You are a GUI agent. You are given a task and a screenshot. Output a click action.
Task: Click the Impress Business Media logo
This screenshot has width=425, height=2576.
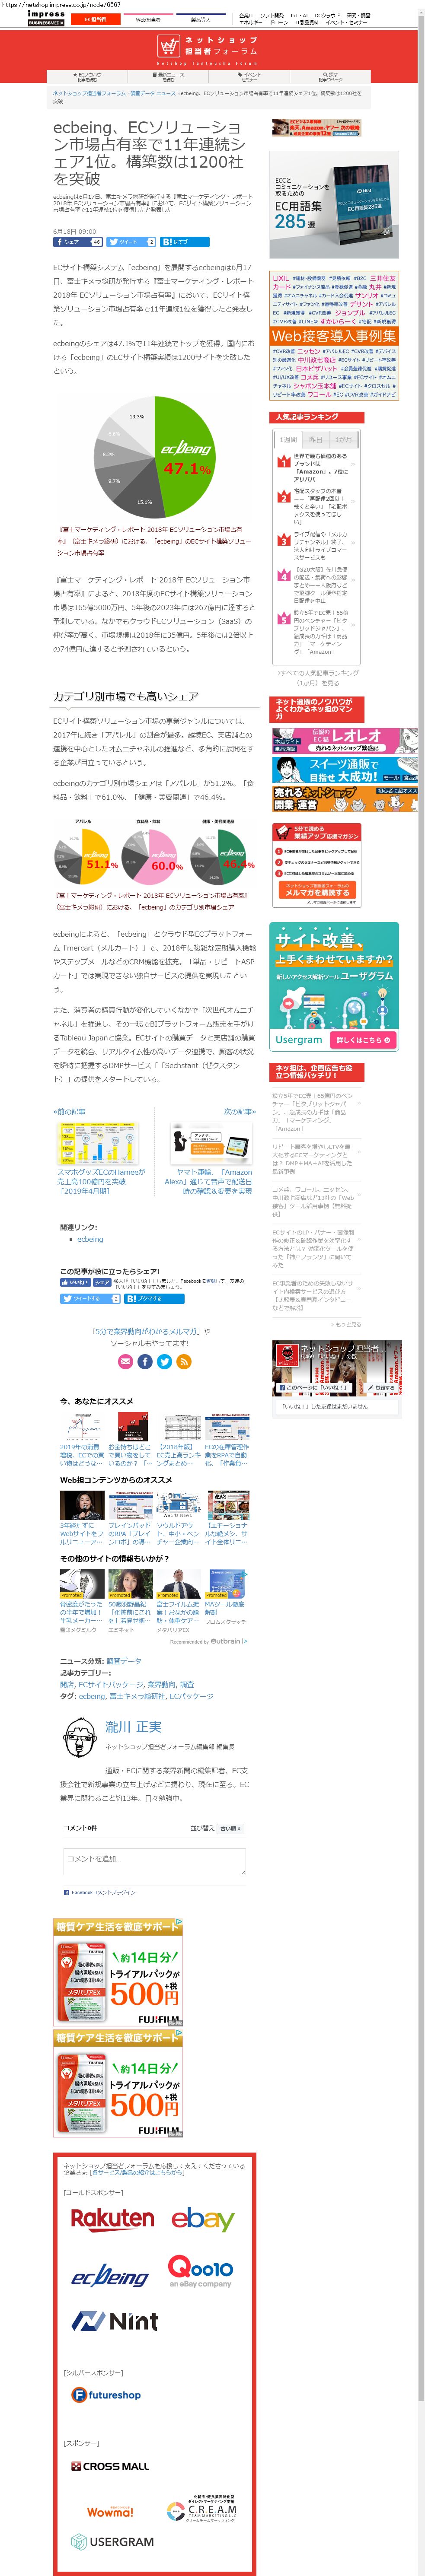click(x=46, y=18)
